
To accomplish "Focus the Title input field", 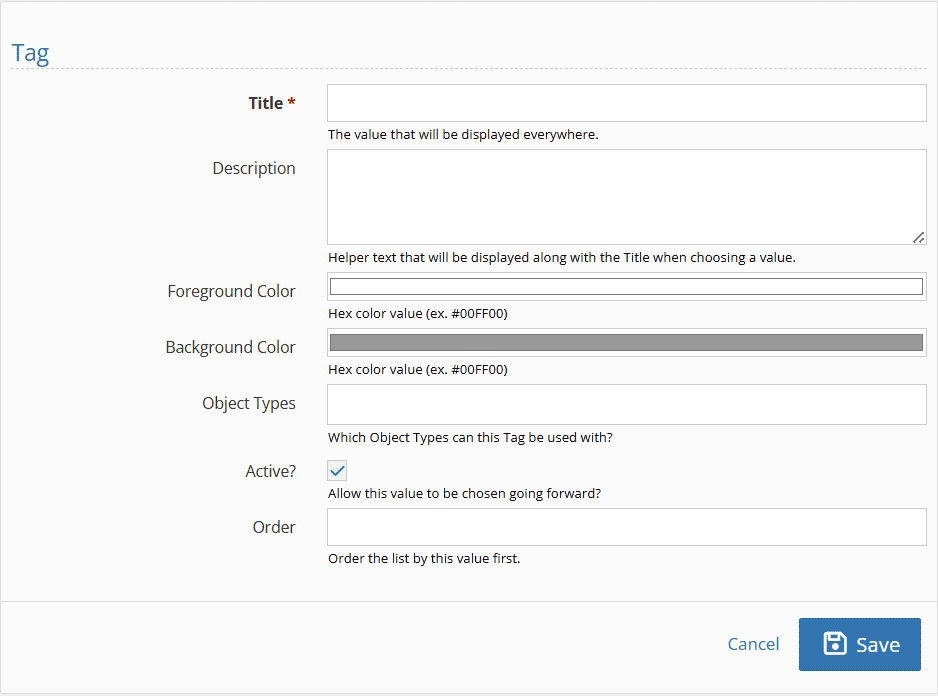I will coord(626,103).
